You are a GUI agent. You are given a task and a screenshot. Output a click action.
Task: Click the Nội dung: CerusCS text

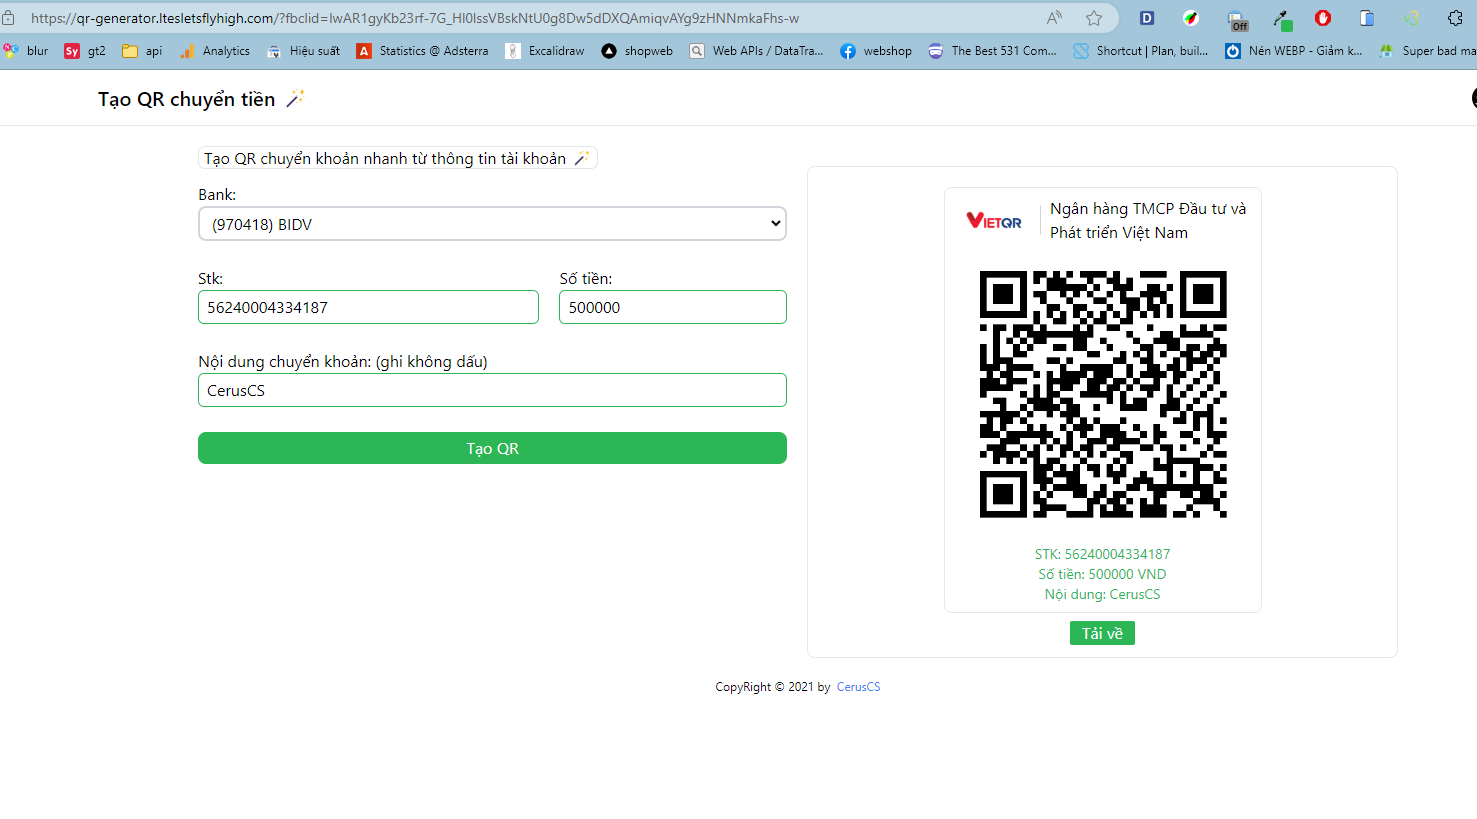(1102, 594)
